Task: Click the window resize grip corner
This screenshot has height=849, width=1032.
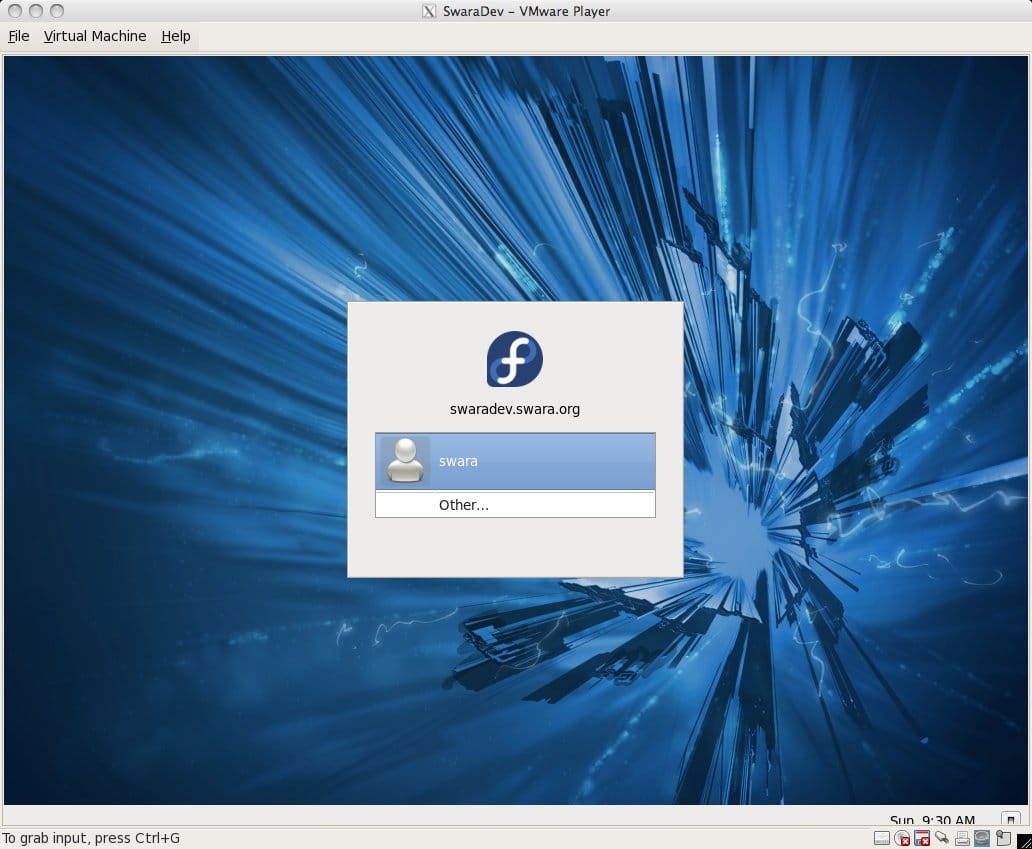Action: click(1024, 841)
